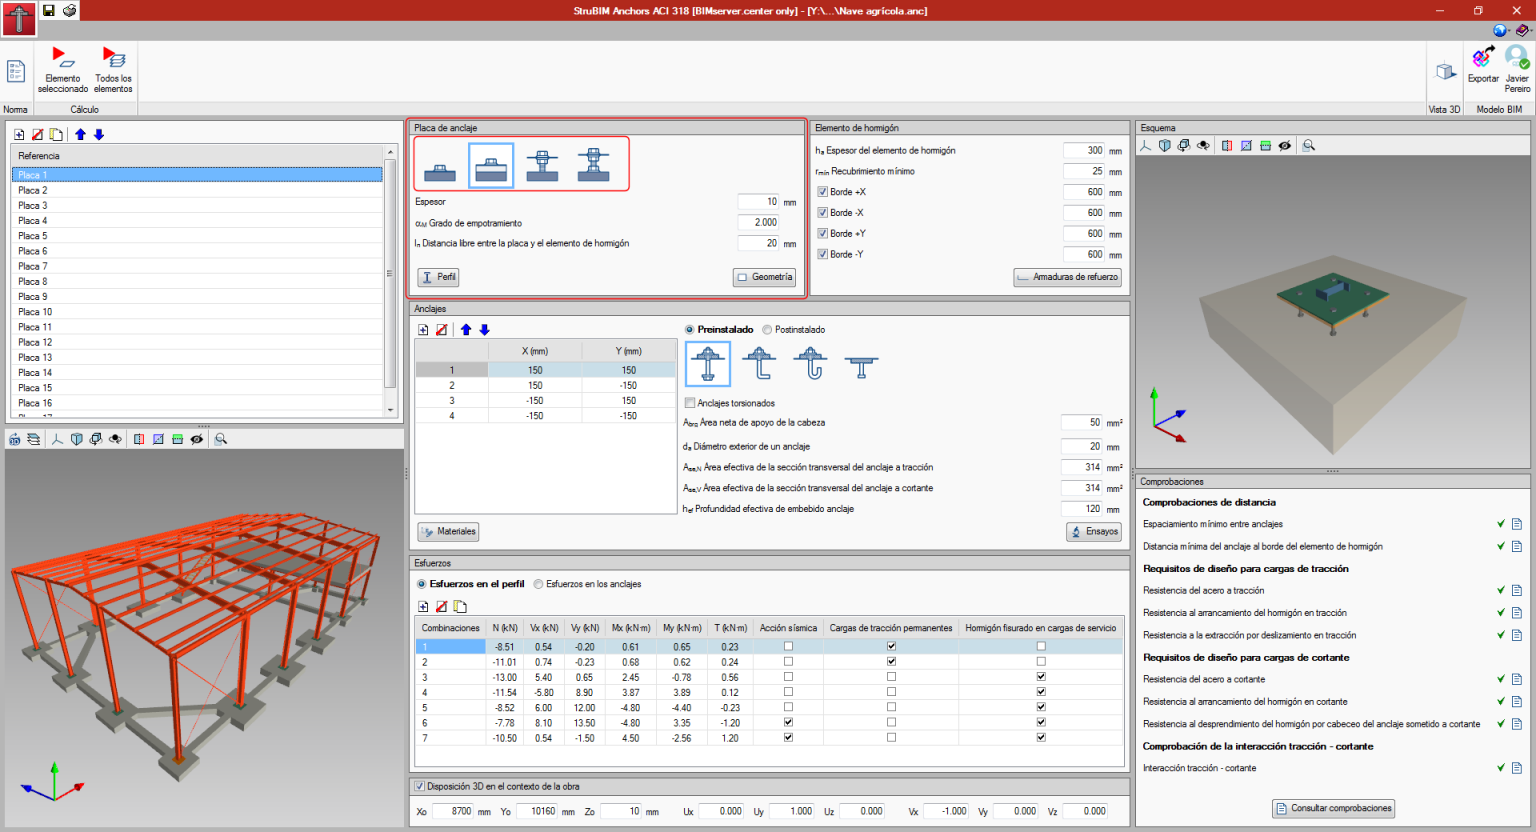Click the Consultar comprobaciones button
This screenshot has width=1536, height=832.
point(1332,808)
